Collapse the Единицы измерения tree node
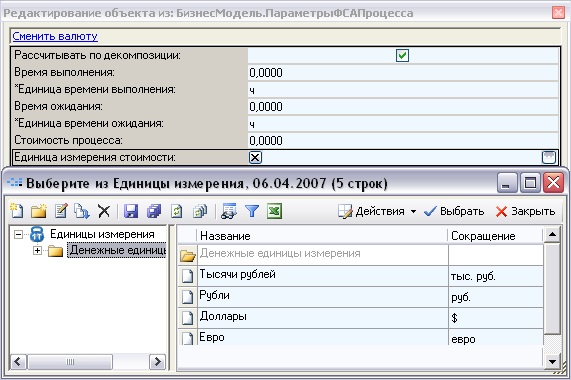Image resolution: width=571 pixels, height=380 pixels. coord(18,234)
